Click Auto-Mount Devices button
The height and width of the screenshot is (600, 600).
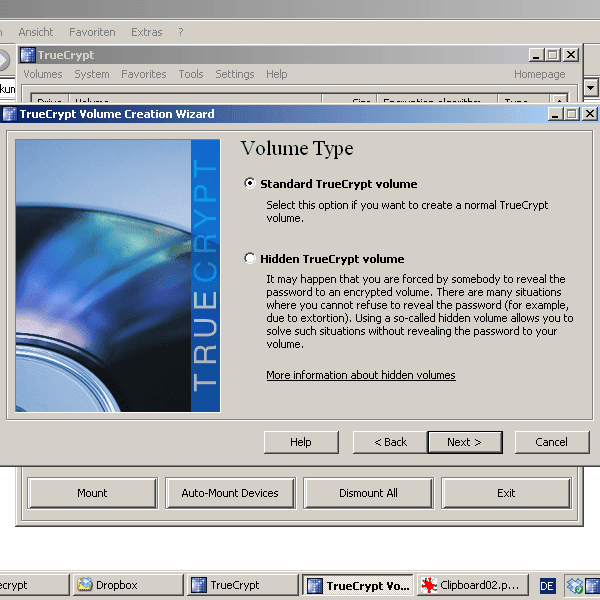[x=230, y=493]
